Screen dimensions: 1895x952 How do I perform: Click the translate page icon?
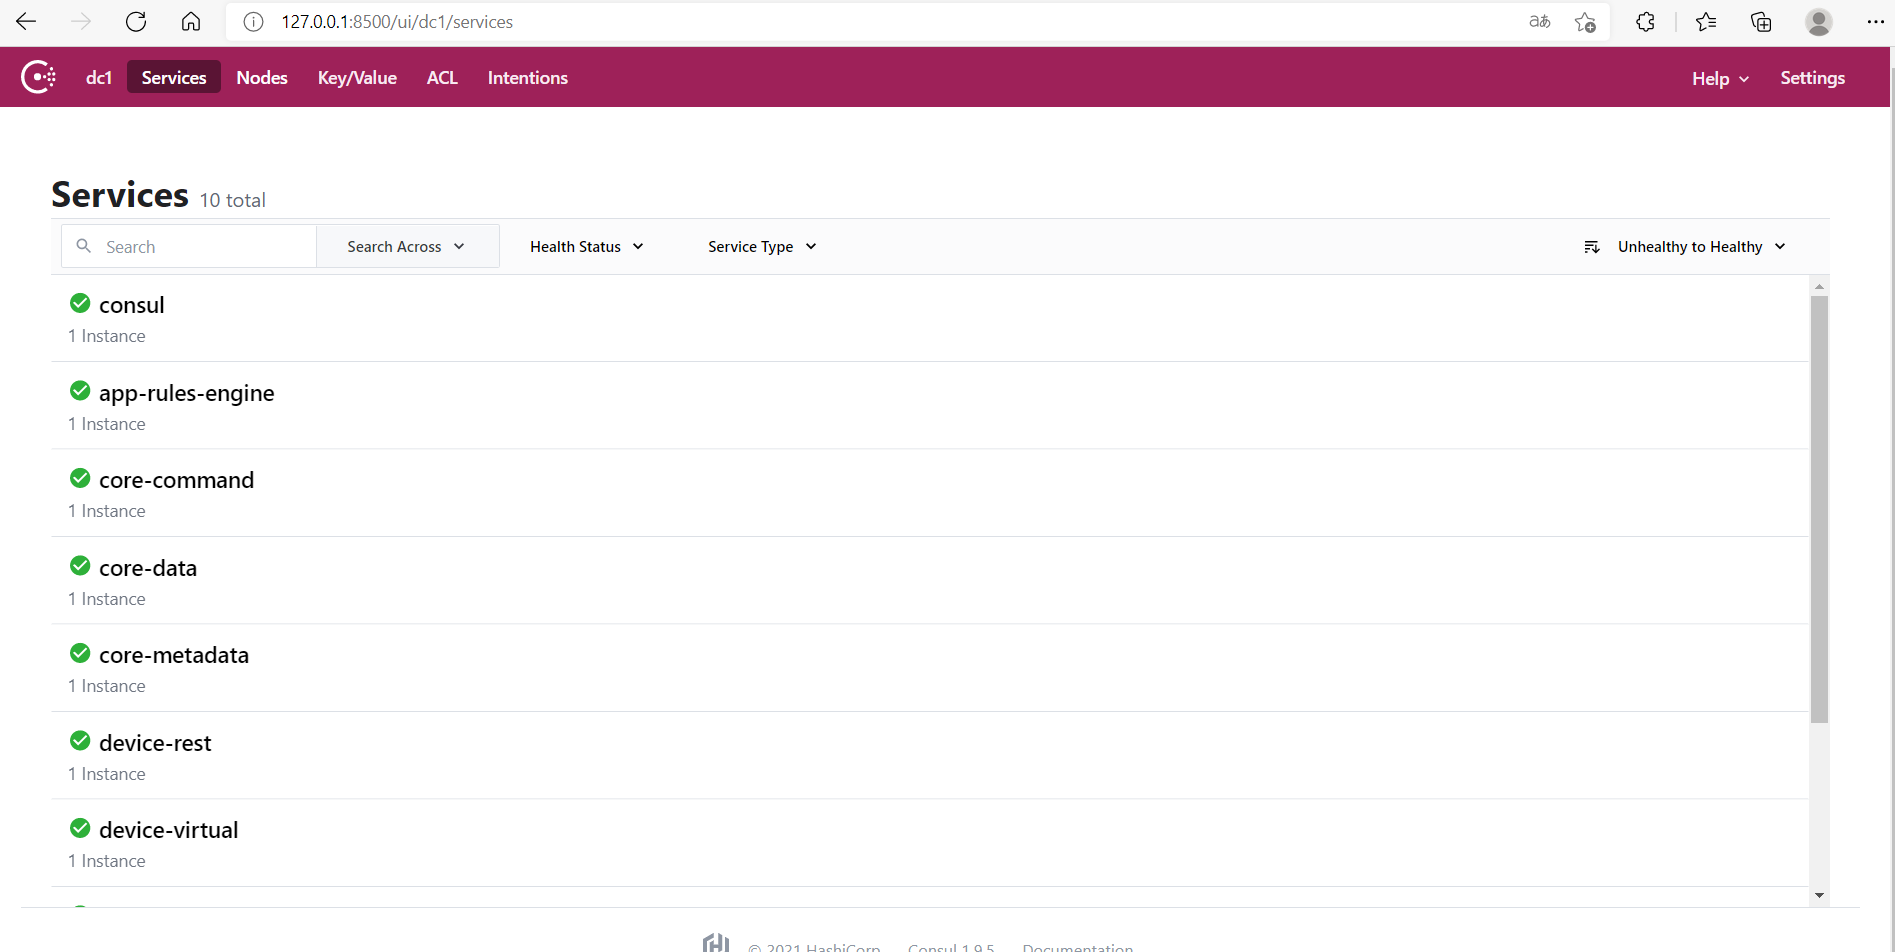point(1540,21)
